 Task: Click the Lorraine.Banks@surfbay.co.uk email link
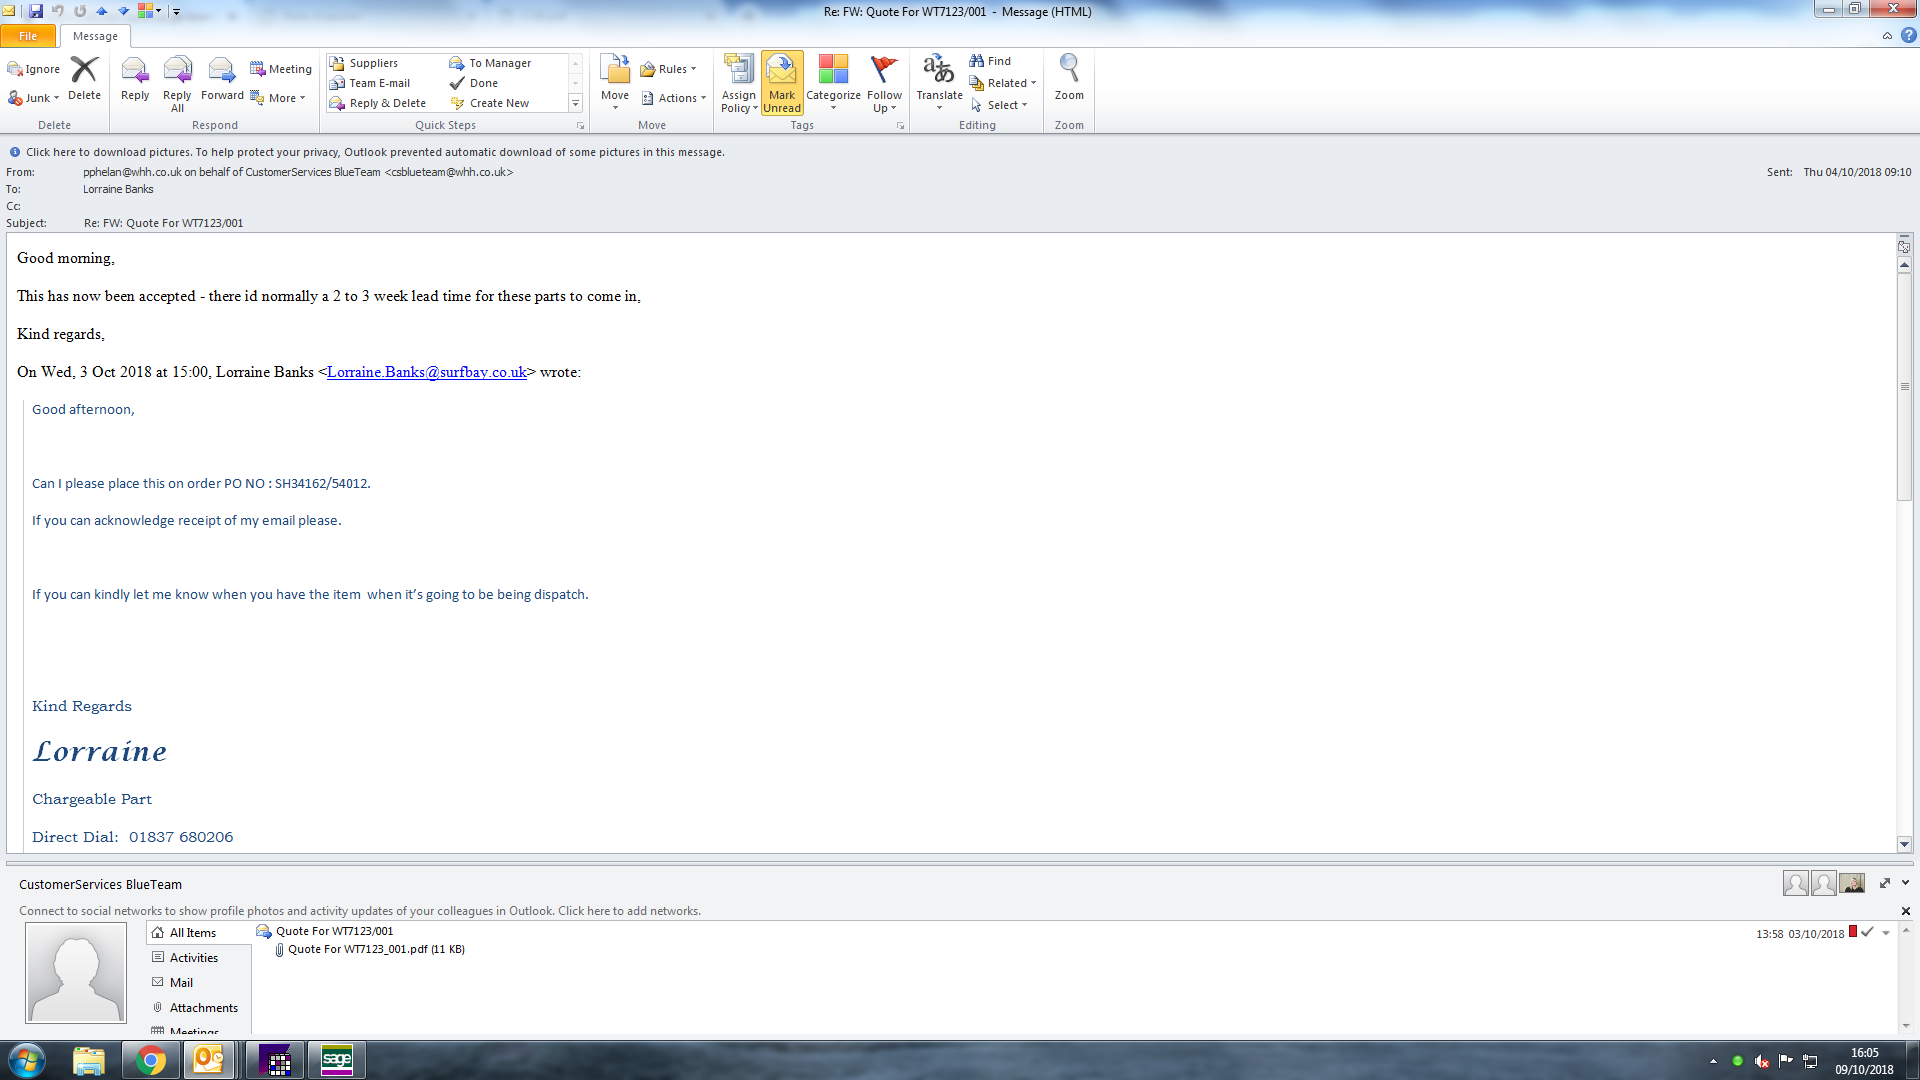tap(427, 372)
